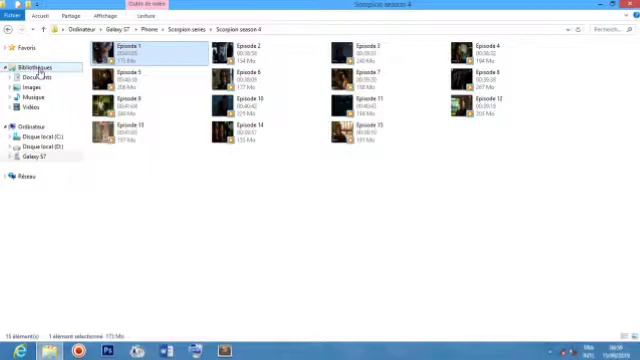Switch to details view in status bar
The height and width of the screenshot is (360, 640).
point(624,336)
